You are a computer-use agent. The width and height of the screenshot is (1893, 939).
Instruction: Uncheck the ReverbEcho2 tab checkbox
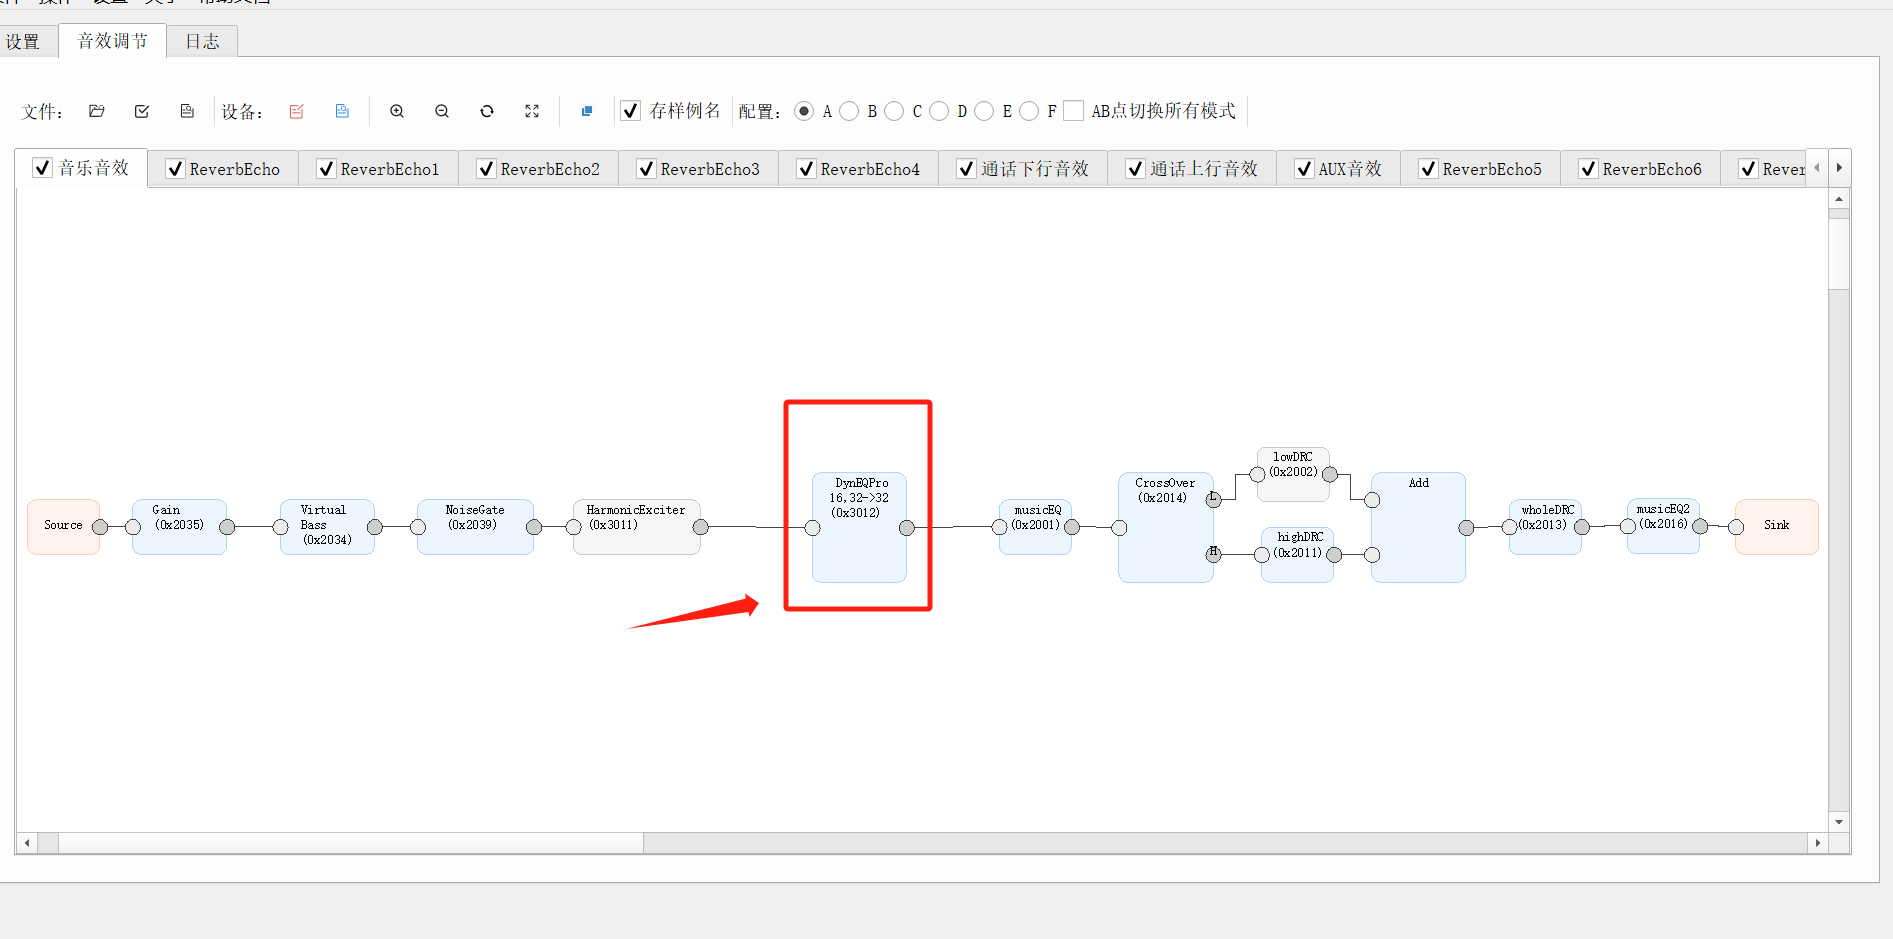tap(486, 169)
